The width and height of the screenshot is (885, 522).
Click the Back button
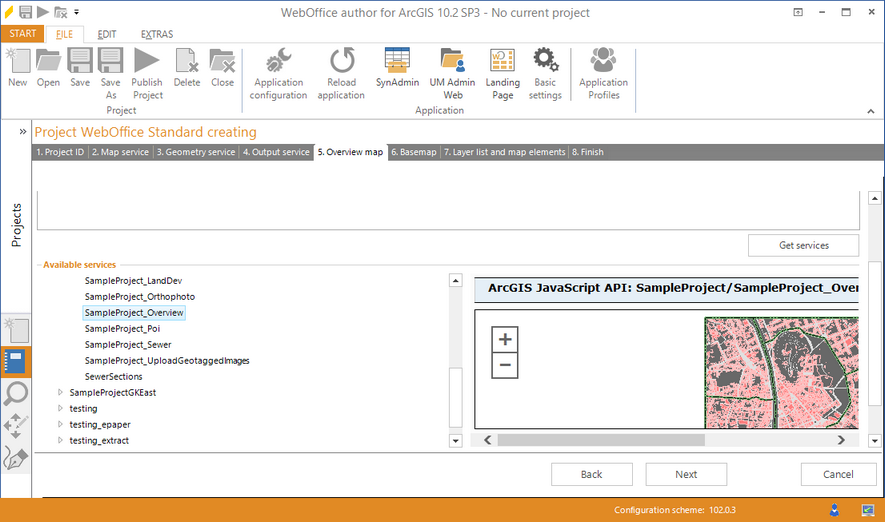[592, 475]
